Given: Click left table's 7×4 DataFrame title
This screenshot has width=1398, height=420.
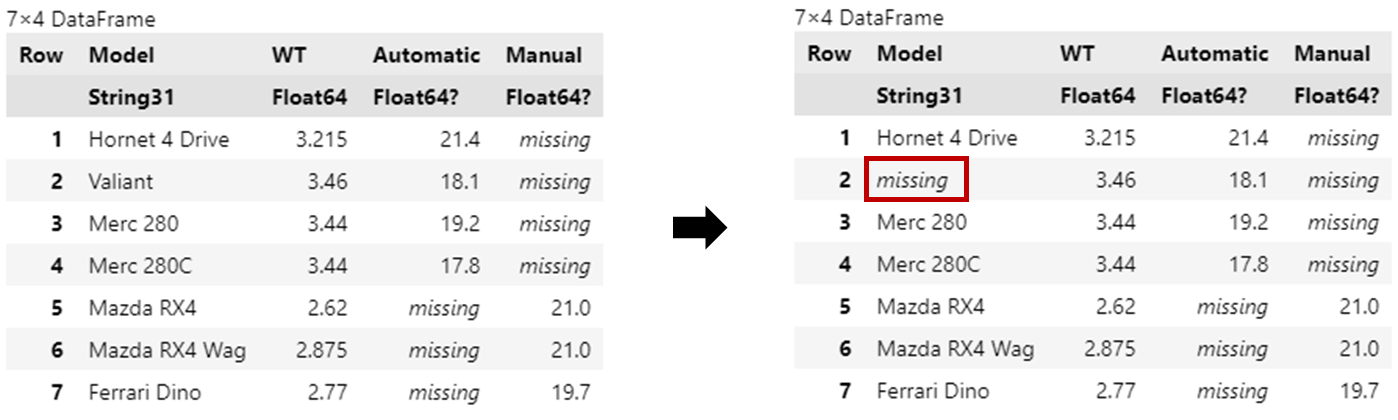Looking at the screenshot, I should click(81, 19).
